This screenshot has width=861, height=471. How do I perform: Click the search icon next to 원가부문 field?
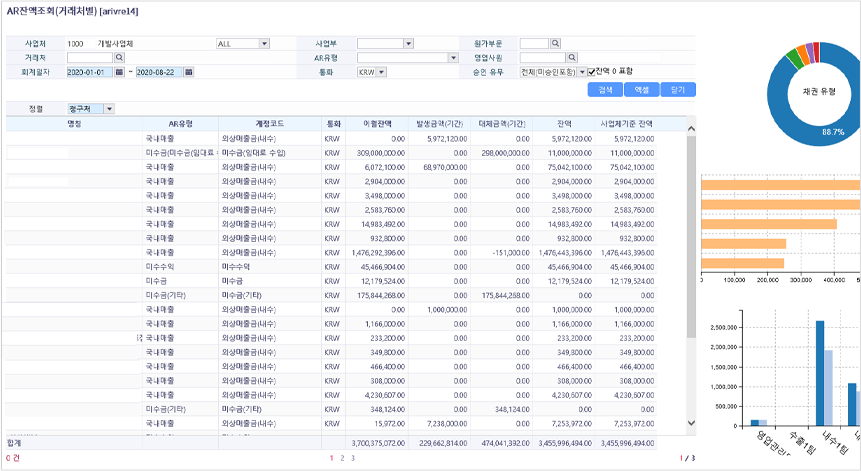pyautogui.click(x=556, y=44)
